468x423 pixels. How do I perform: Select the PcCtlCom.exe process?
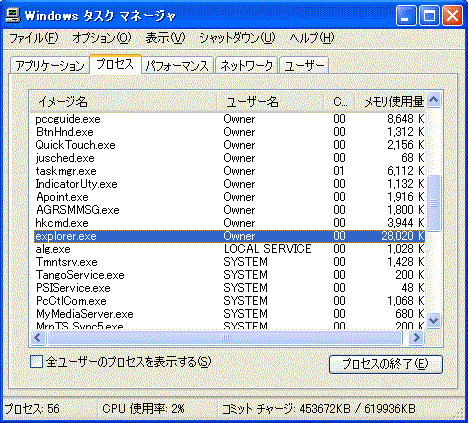click(230, 301)
